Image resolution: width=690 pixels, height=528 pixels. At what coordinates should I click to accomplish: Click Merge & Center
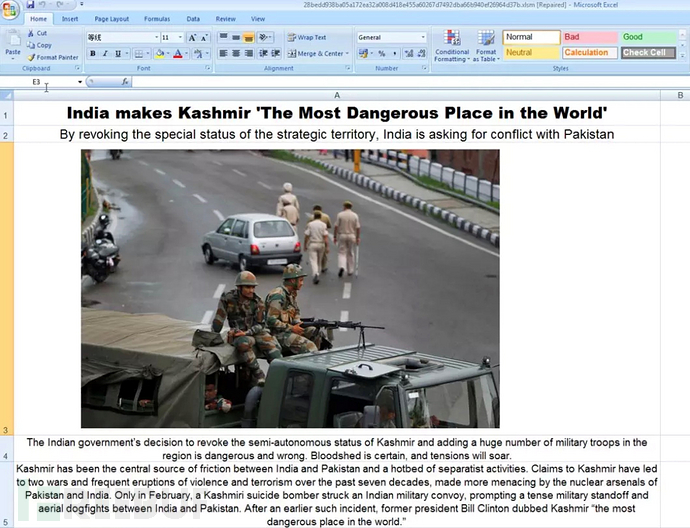[x=315, y=53]
